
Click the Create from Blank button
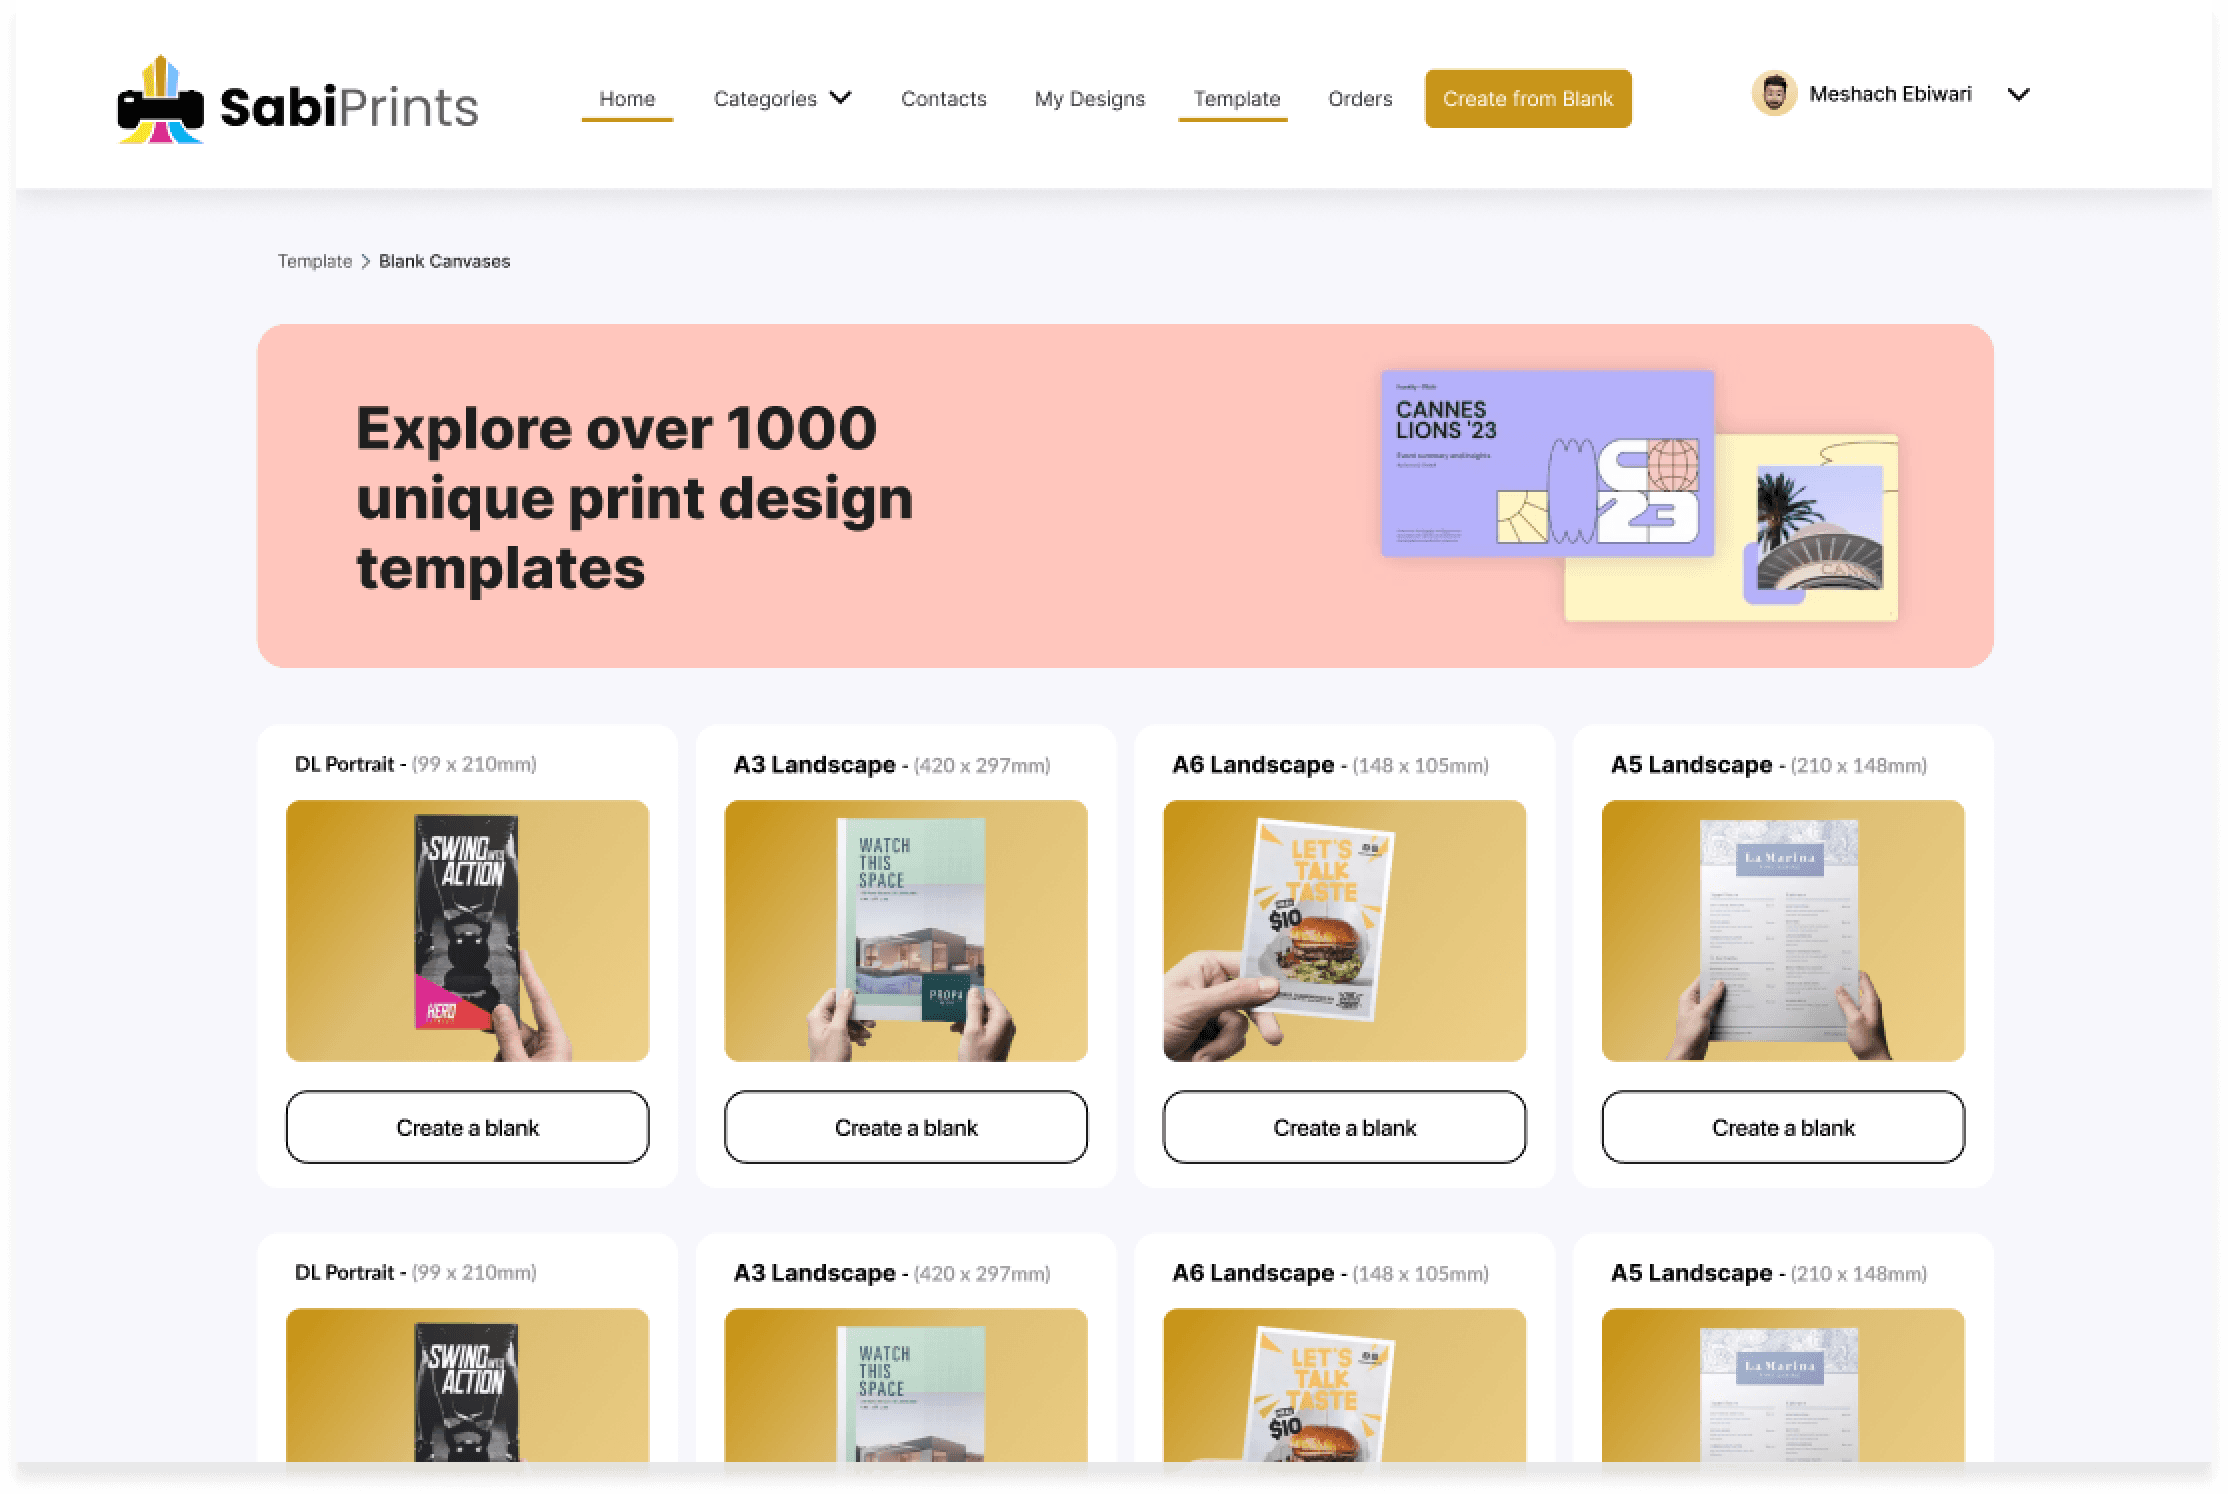(1528, 99)
